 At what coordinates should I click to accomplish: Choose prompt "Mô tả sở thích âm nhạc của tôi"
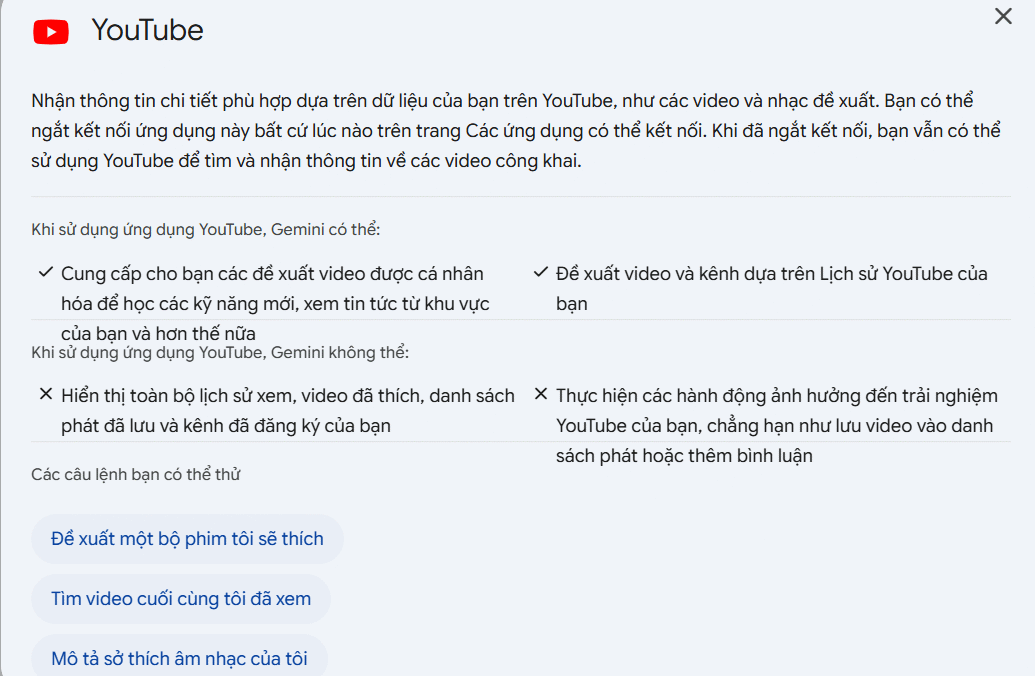point(180,658)
